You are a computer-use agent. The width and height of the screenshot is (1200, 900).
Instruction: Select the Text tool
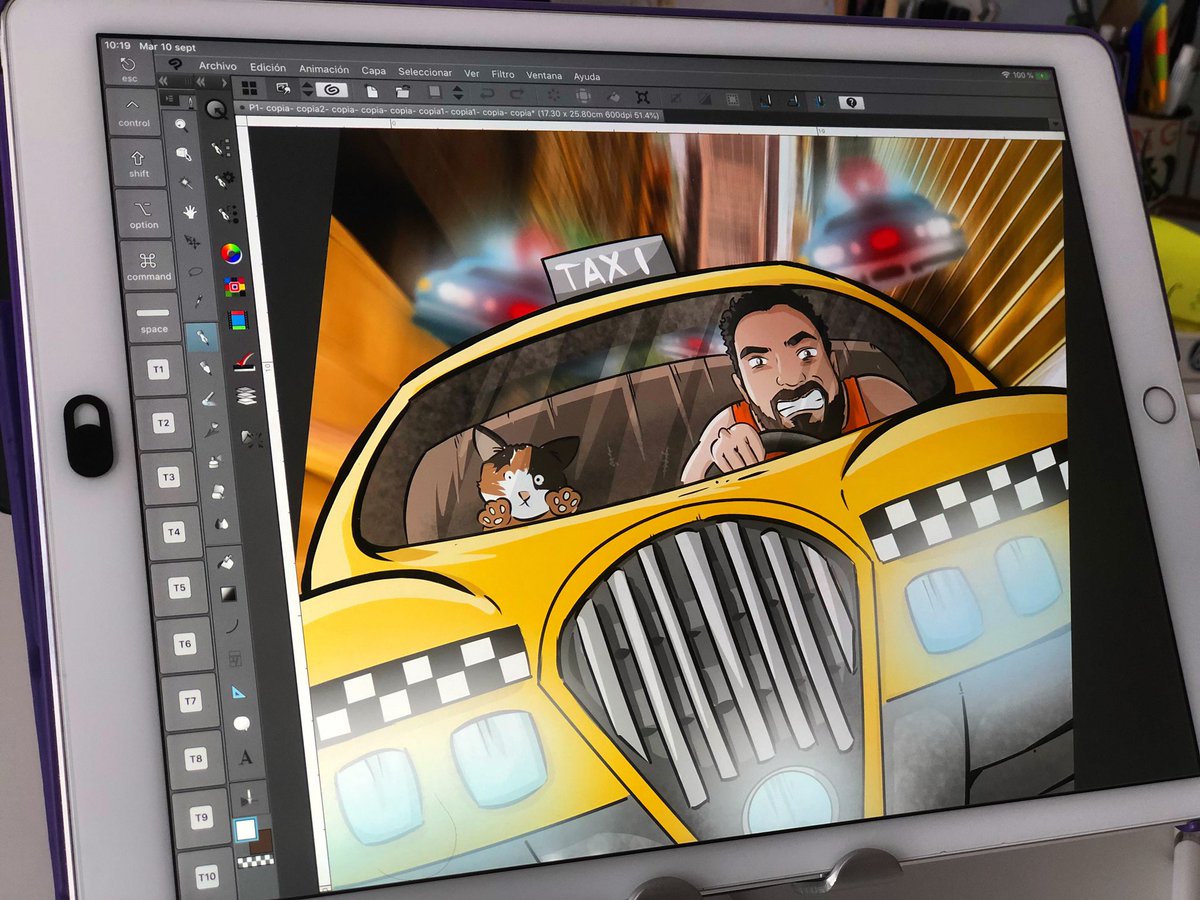pos(245,757)
